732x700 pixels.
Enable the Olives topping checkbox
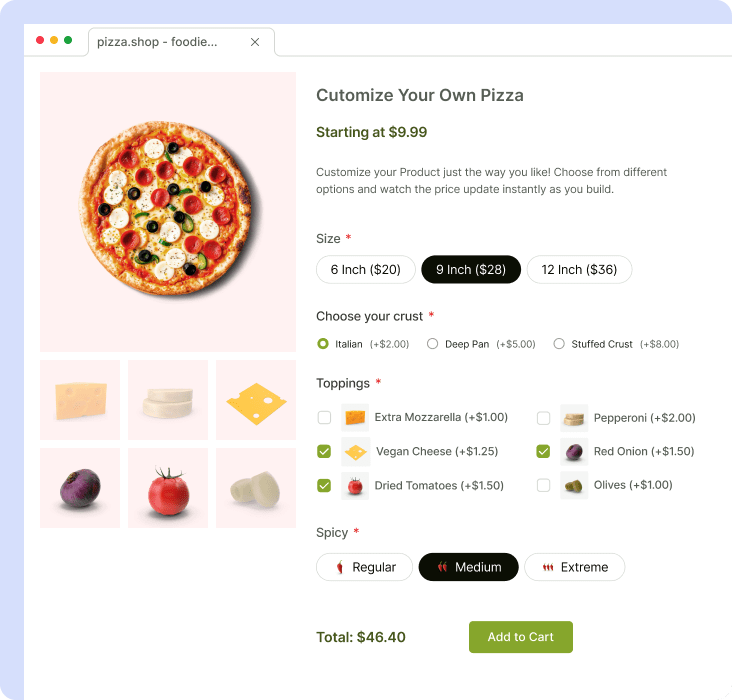(x=543, y=485)
